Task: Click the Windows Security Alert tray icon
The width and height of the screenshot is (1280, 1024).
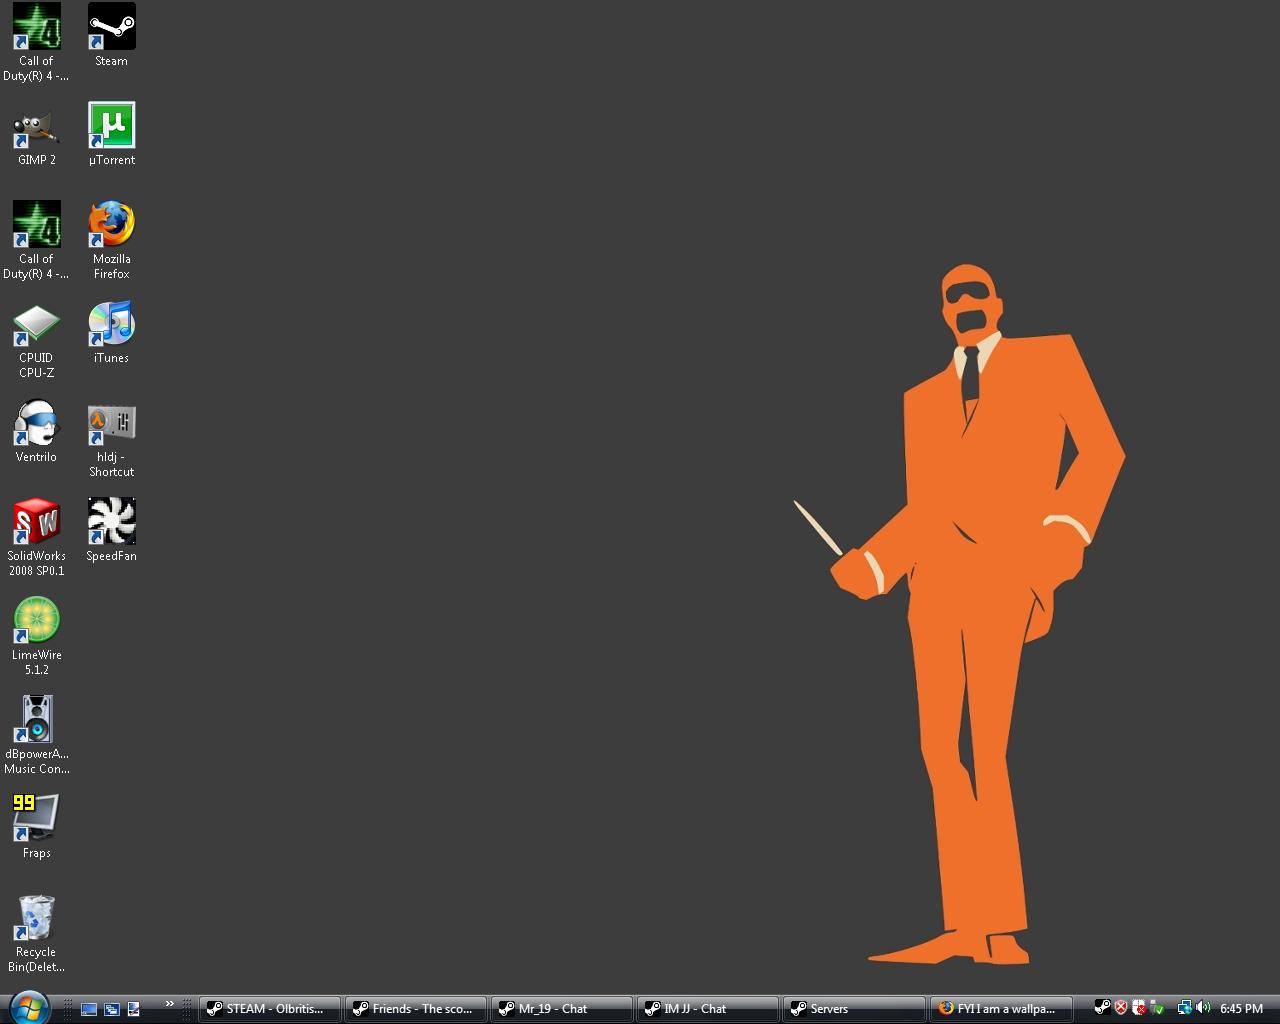Action: [x=1139, y=1008]
